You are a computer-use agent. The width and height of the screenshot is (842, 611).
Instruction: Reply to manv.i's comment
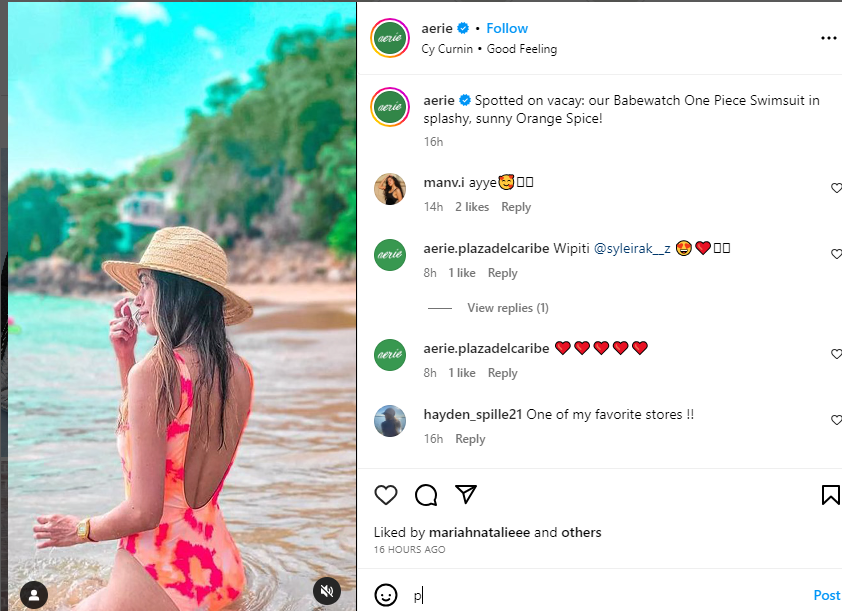point(516,207)
